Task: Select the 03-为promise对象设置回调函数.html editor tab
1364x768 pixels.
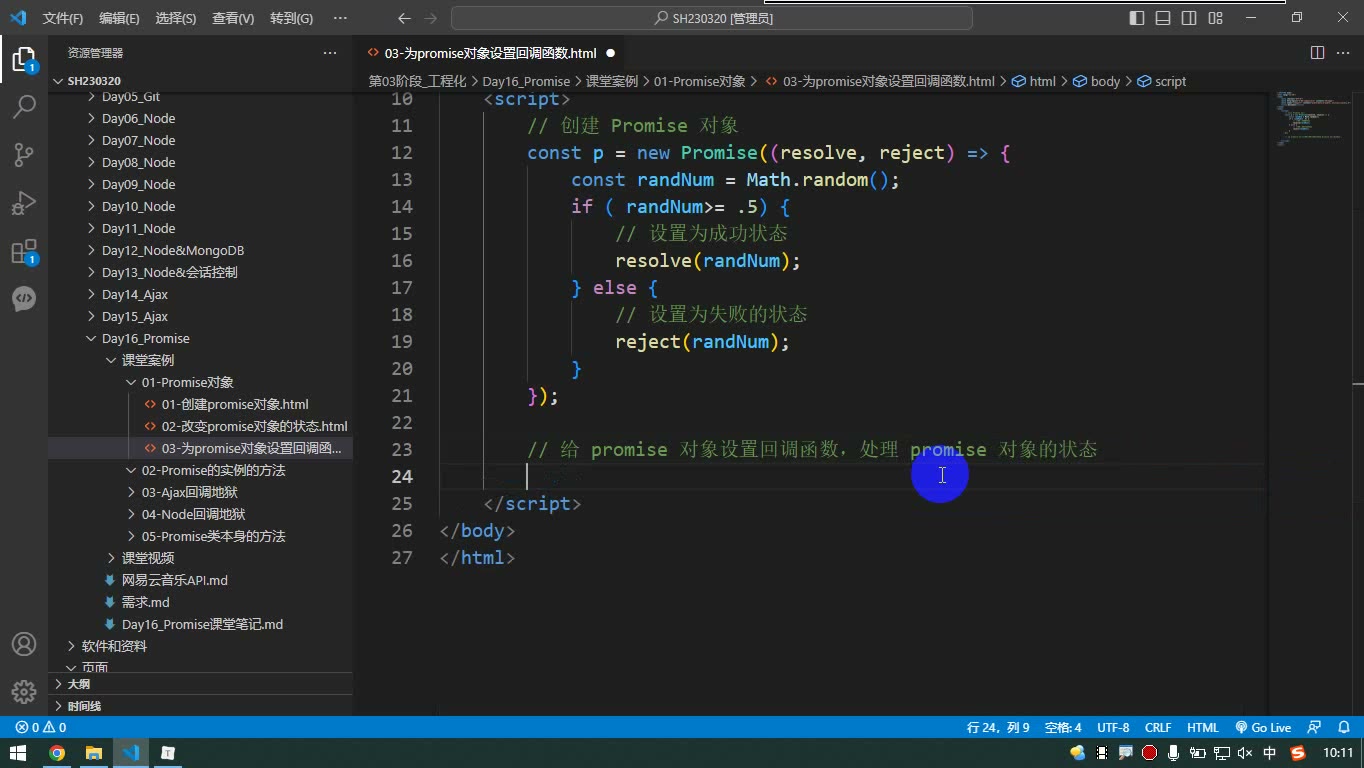Action: 490,53
